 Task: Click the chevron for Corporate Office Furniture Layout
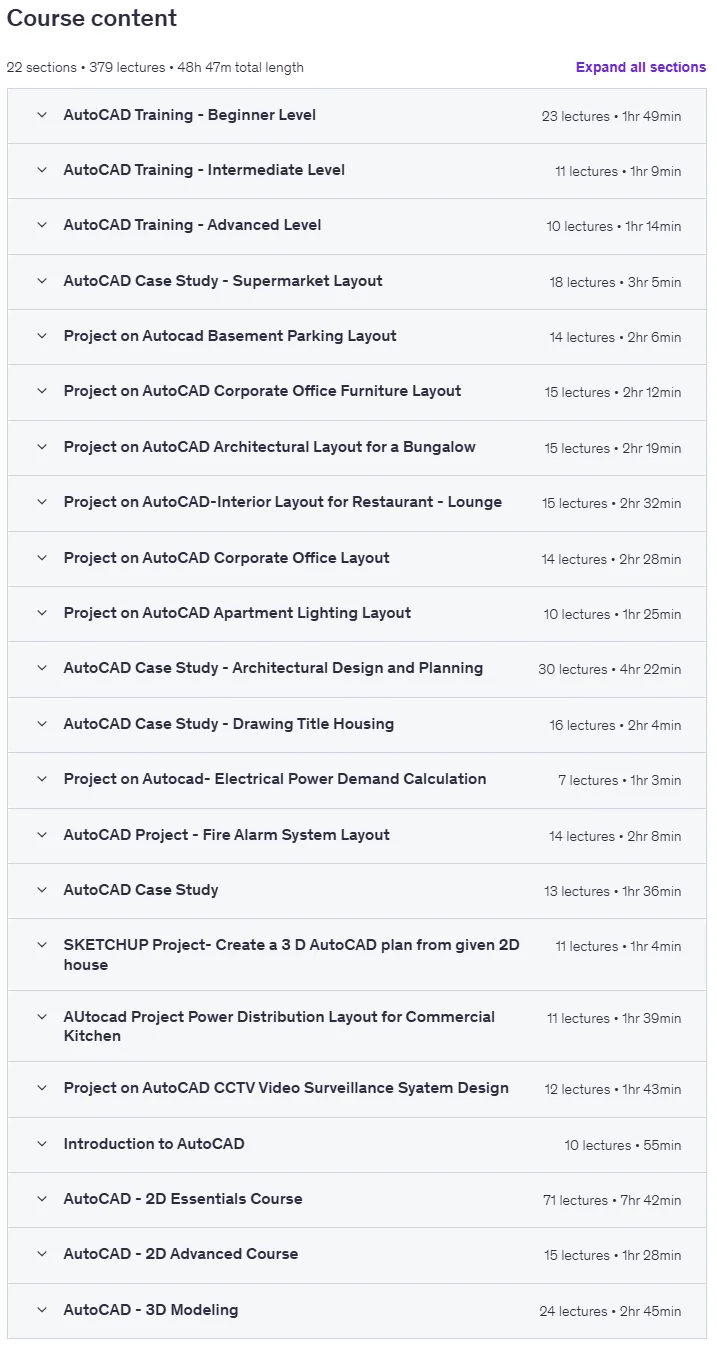tap(42, 391)
